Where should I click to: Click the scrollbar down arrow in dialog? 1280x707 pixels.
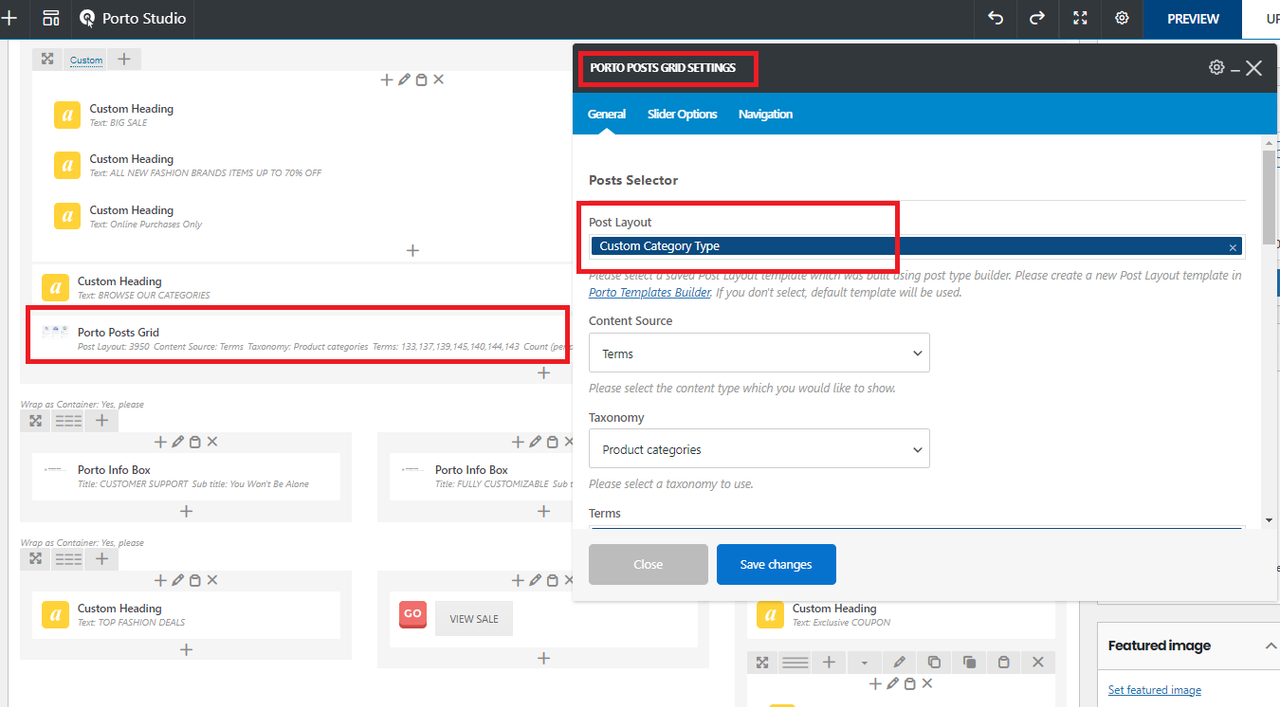[x=1269, y=520]
